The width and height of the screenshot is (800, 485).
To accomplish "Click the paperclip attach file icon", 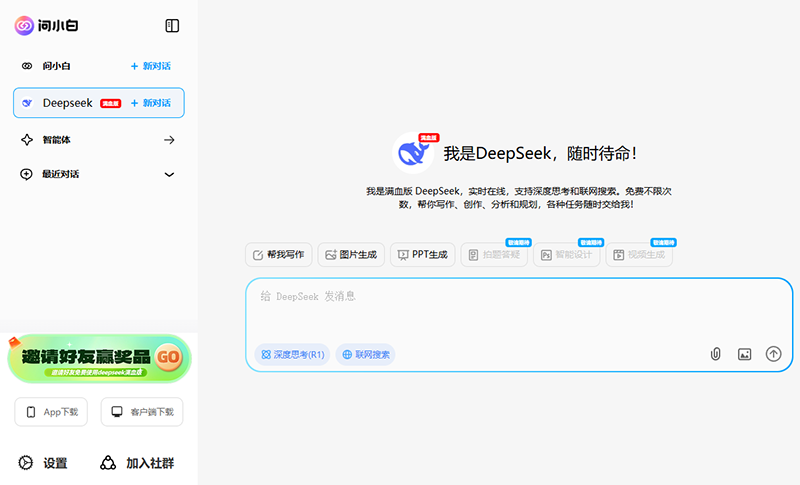I will 716,354.
